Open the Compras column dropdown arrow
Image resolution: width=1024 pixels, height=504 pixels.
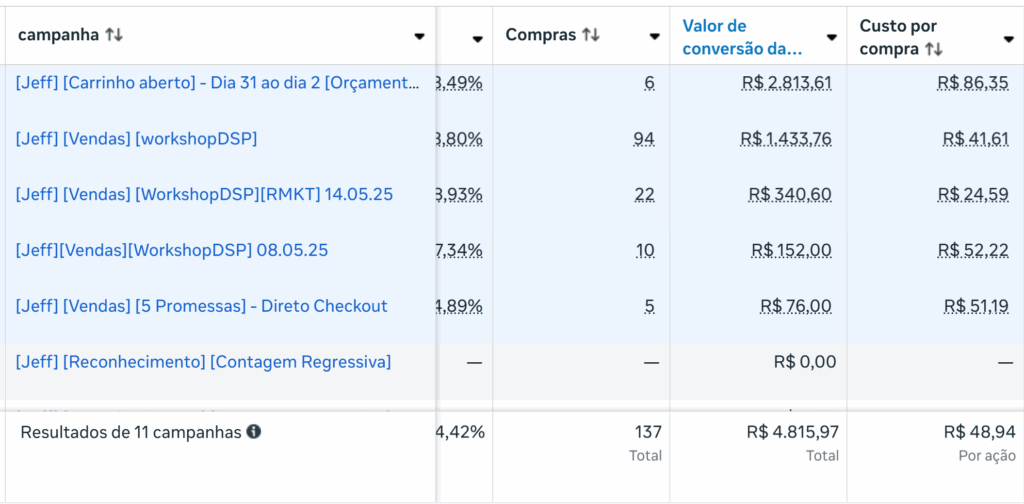click(x=654, y=37)
